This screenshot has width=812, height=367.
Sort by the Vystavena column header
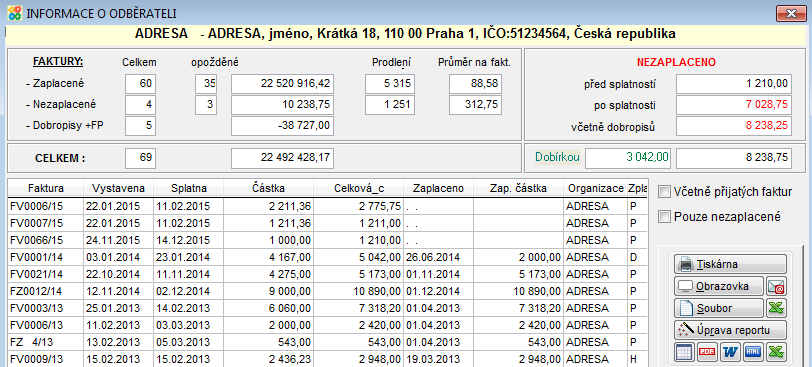[118, 188]
